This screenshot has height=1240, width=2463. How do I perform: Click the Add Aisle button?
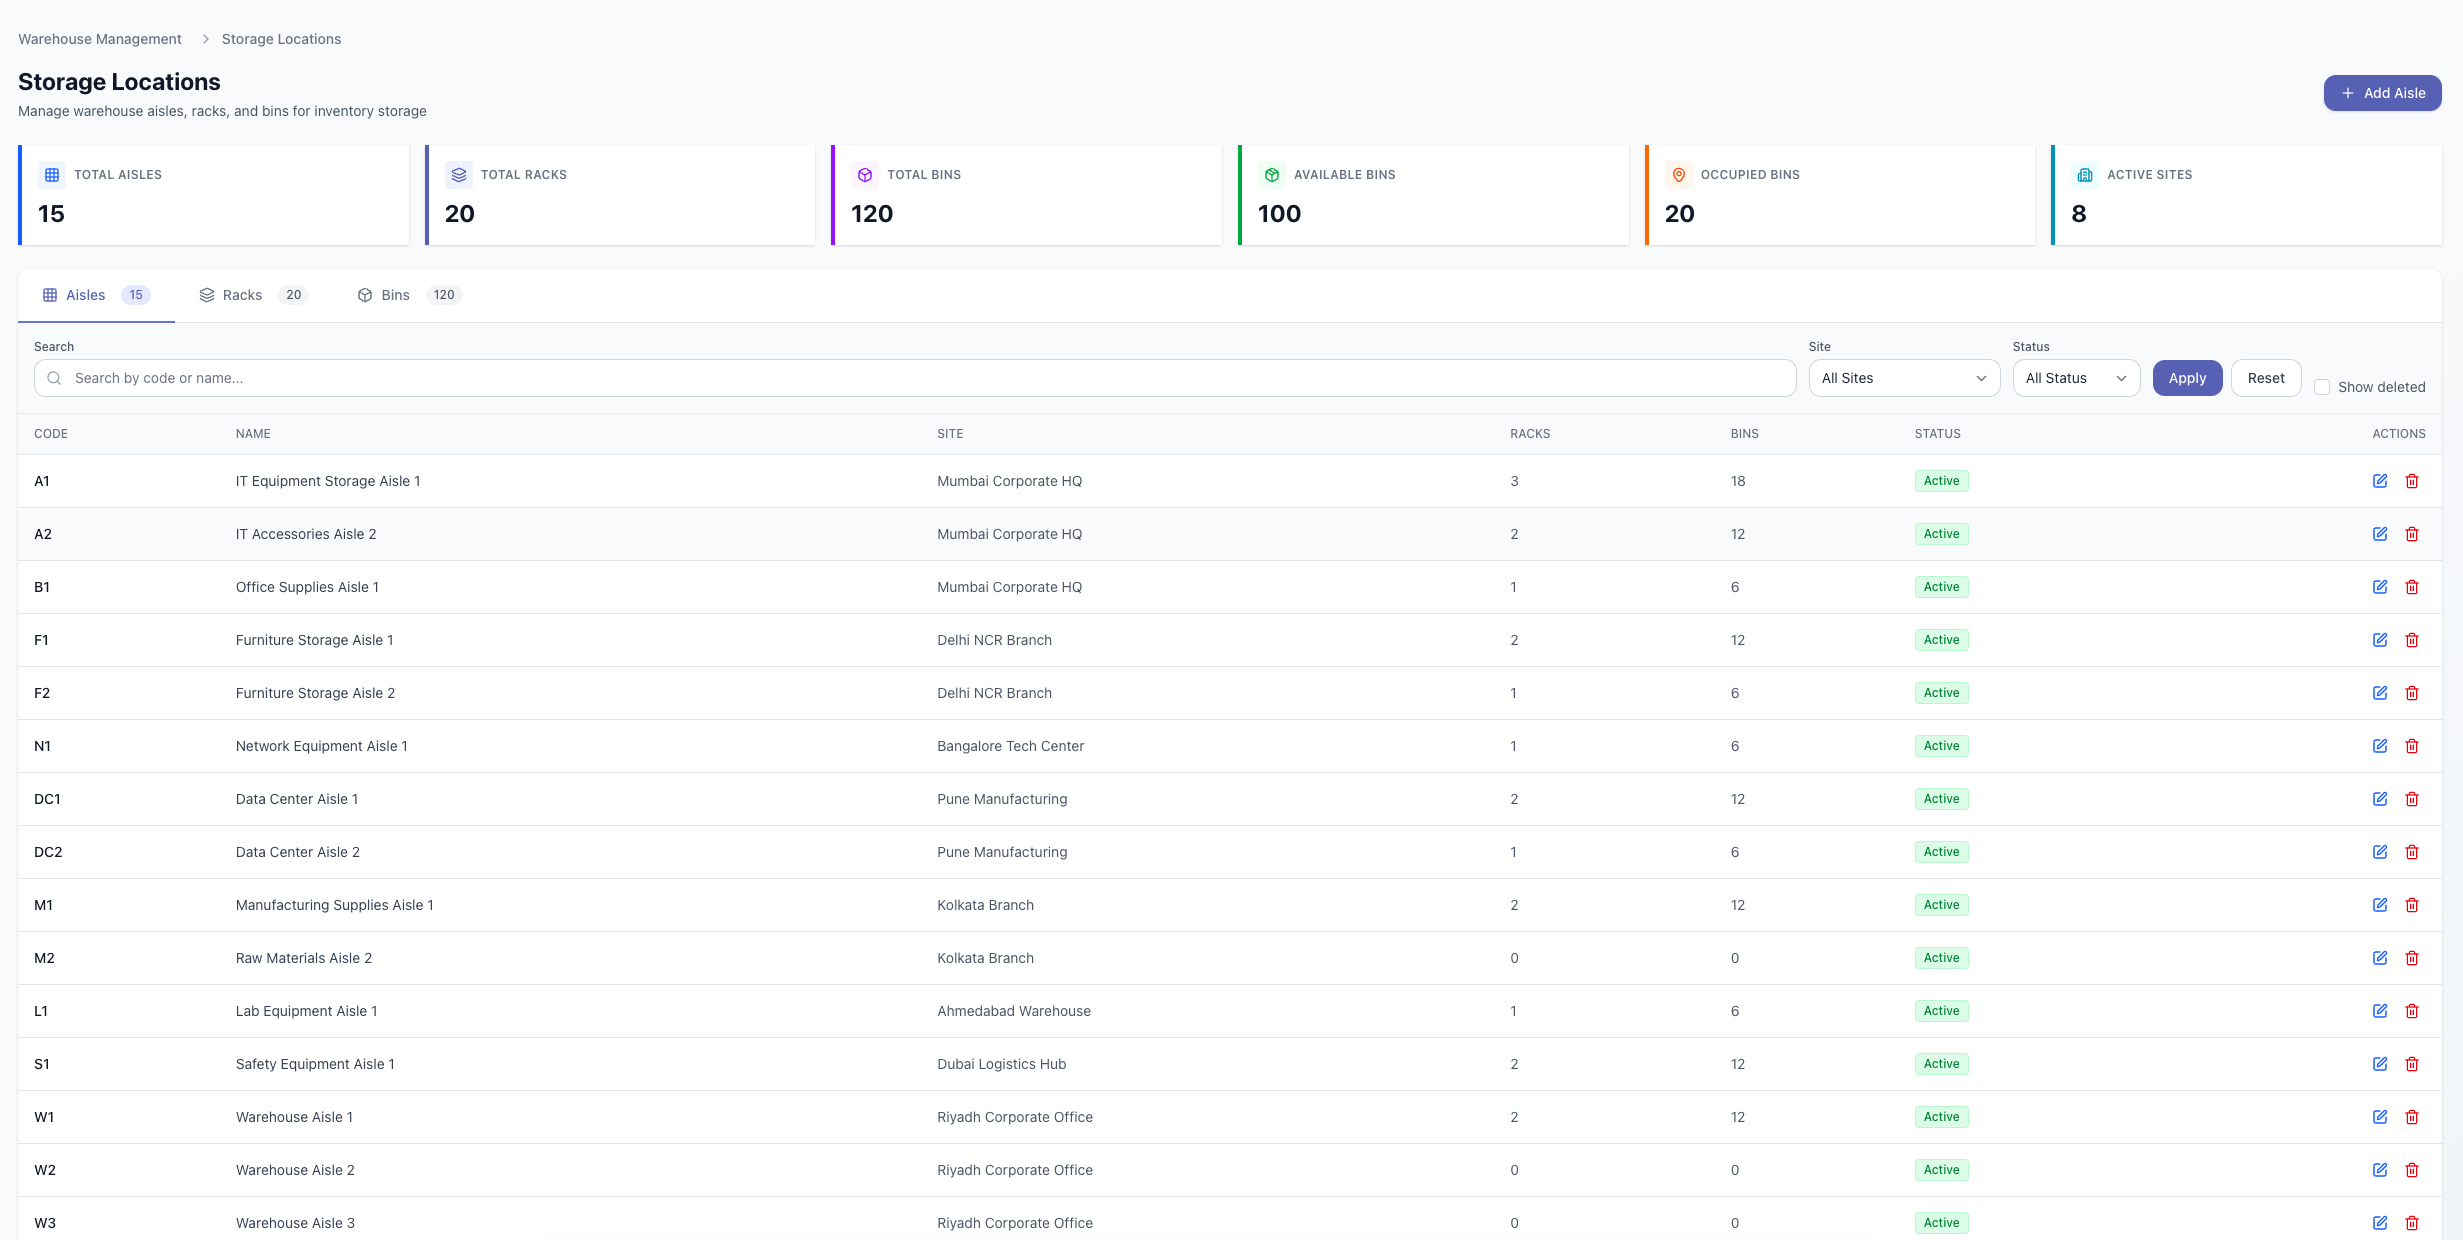pos(2381,93)
